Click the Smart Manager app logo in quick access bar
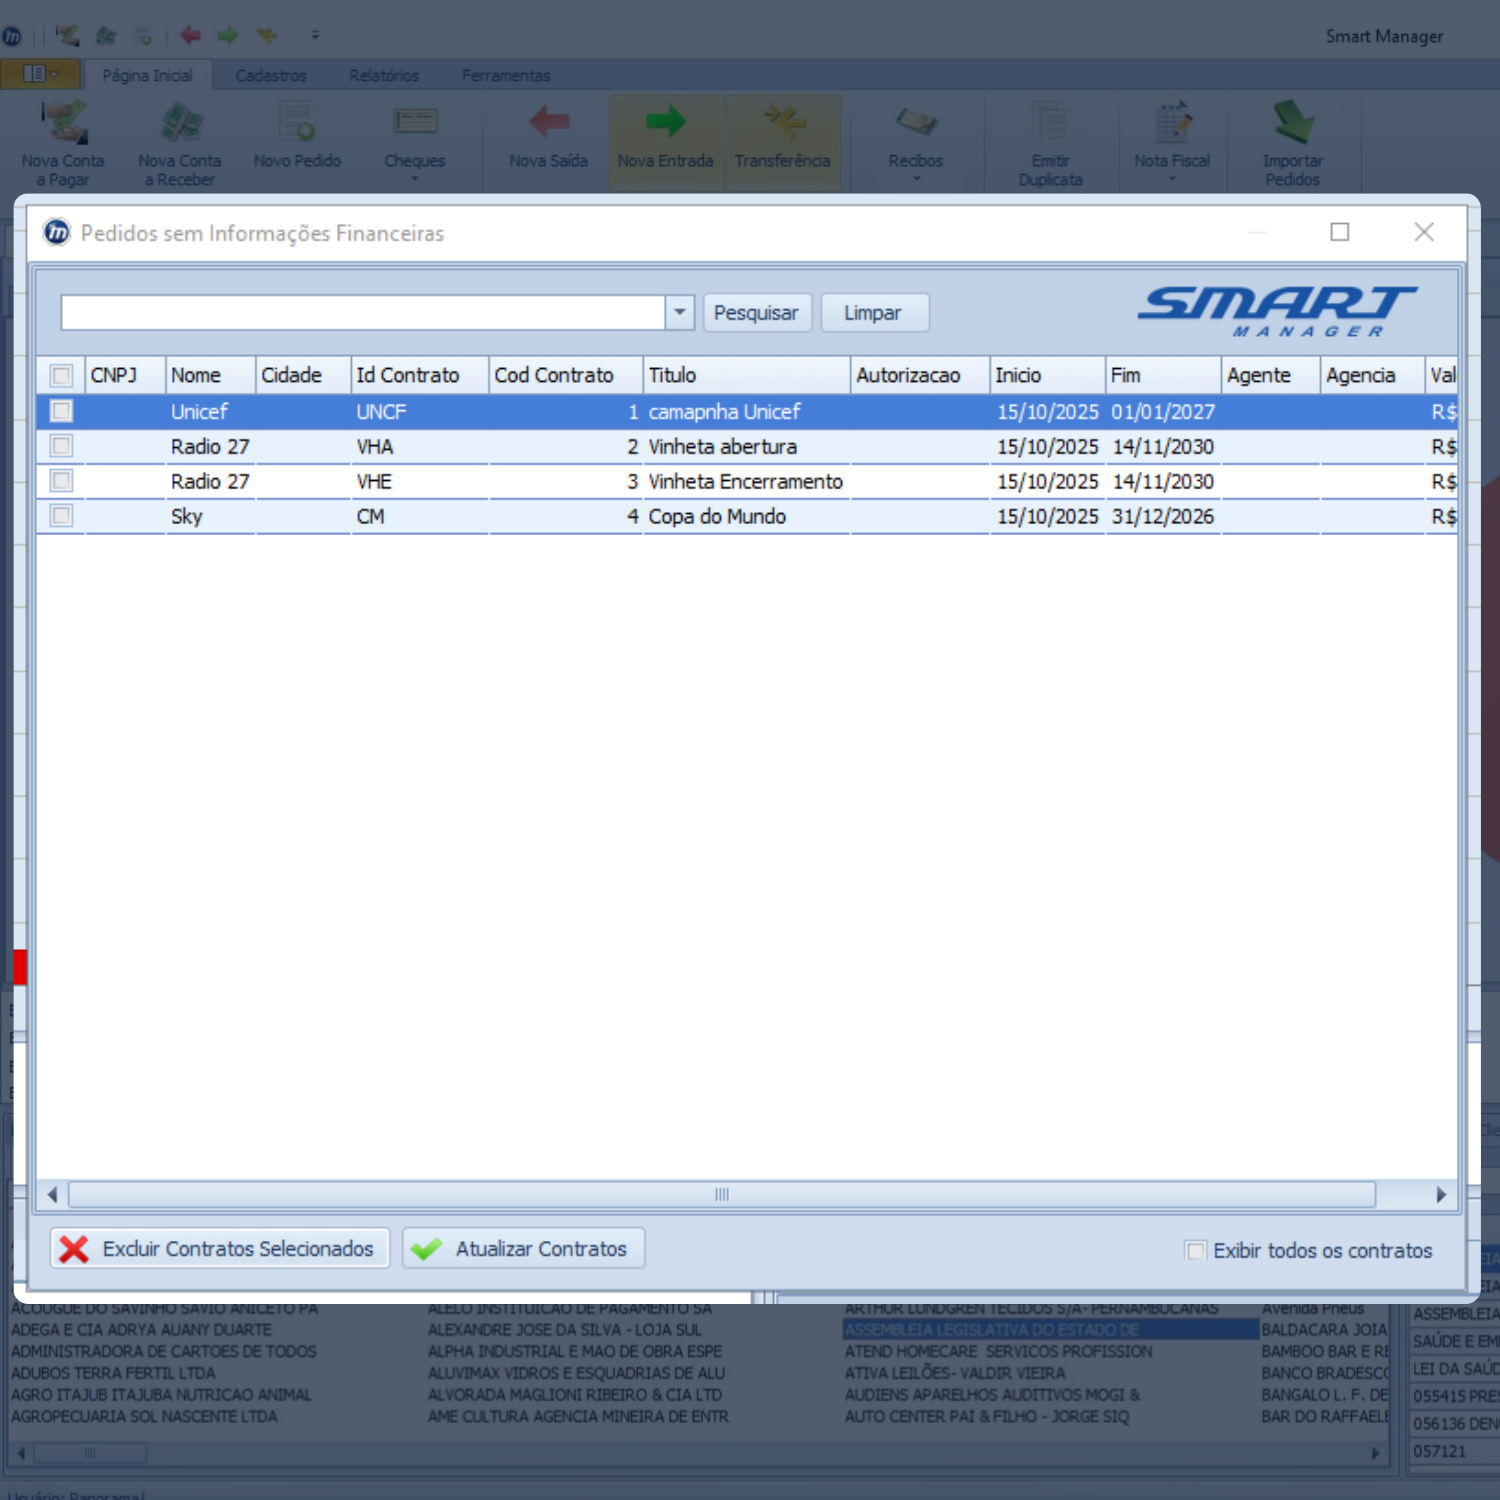Screen dimensions: 1500x1500 tap(12, 36)
